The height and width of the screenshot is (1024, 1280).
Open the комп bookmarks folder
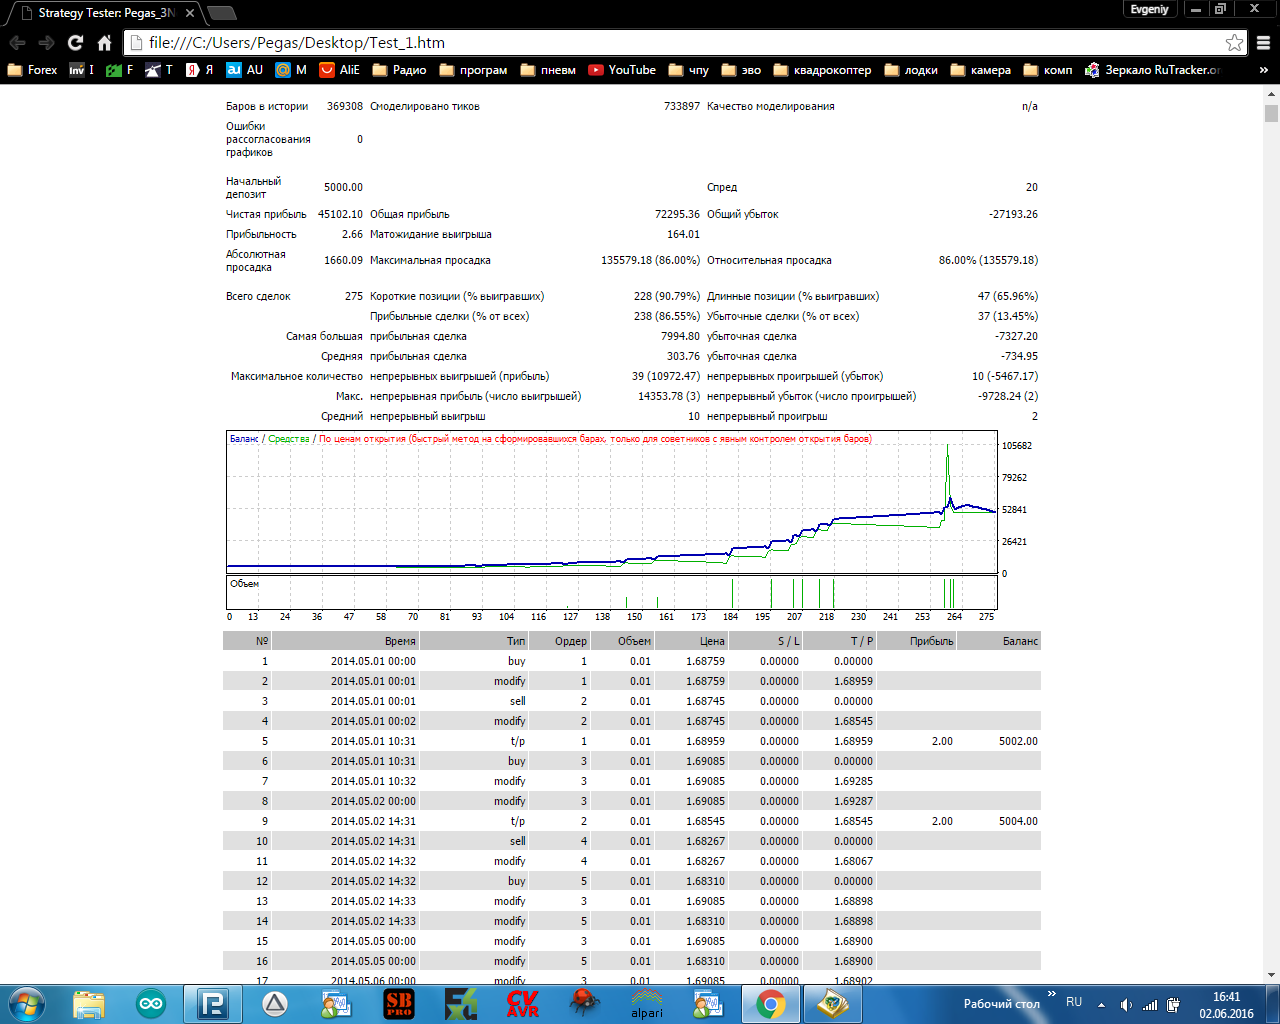tap(1047, 70)
